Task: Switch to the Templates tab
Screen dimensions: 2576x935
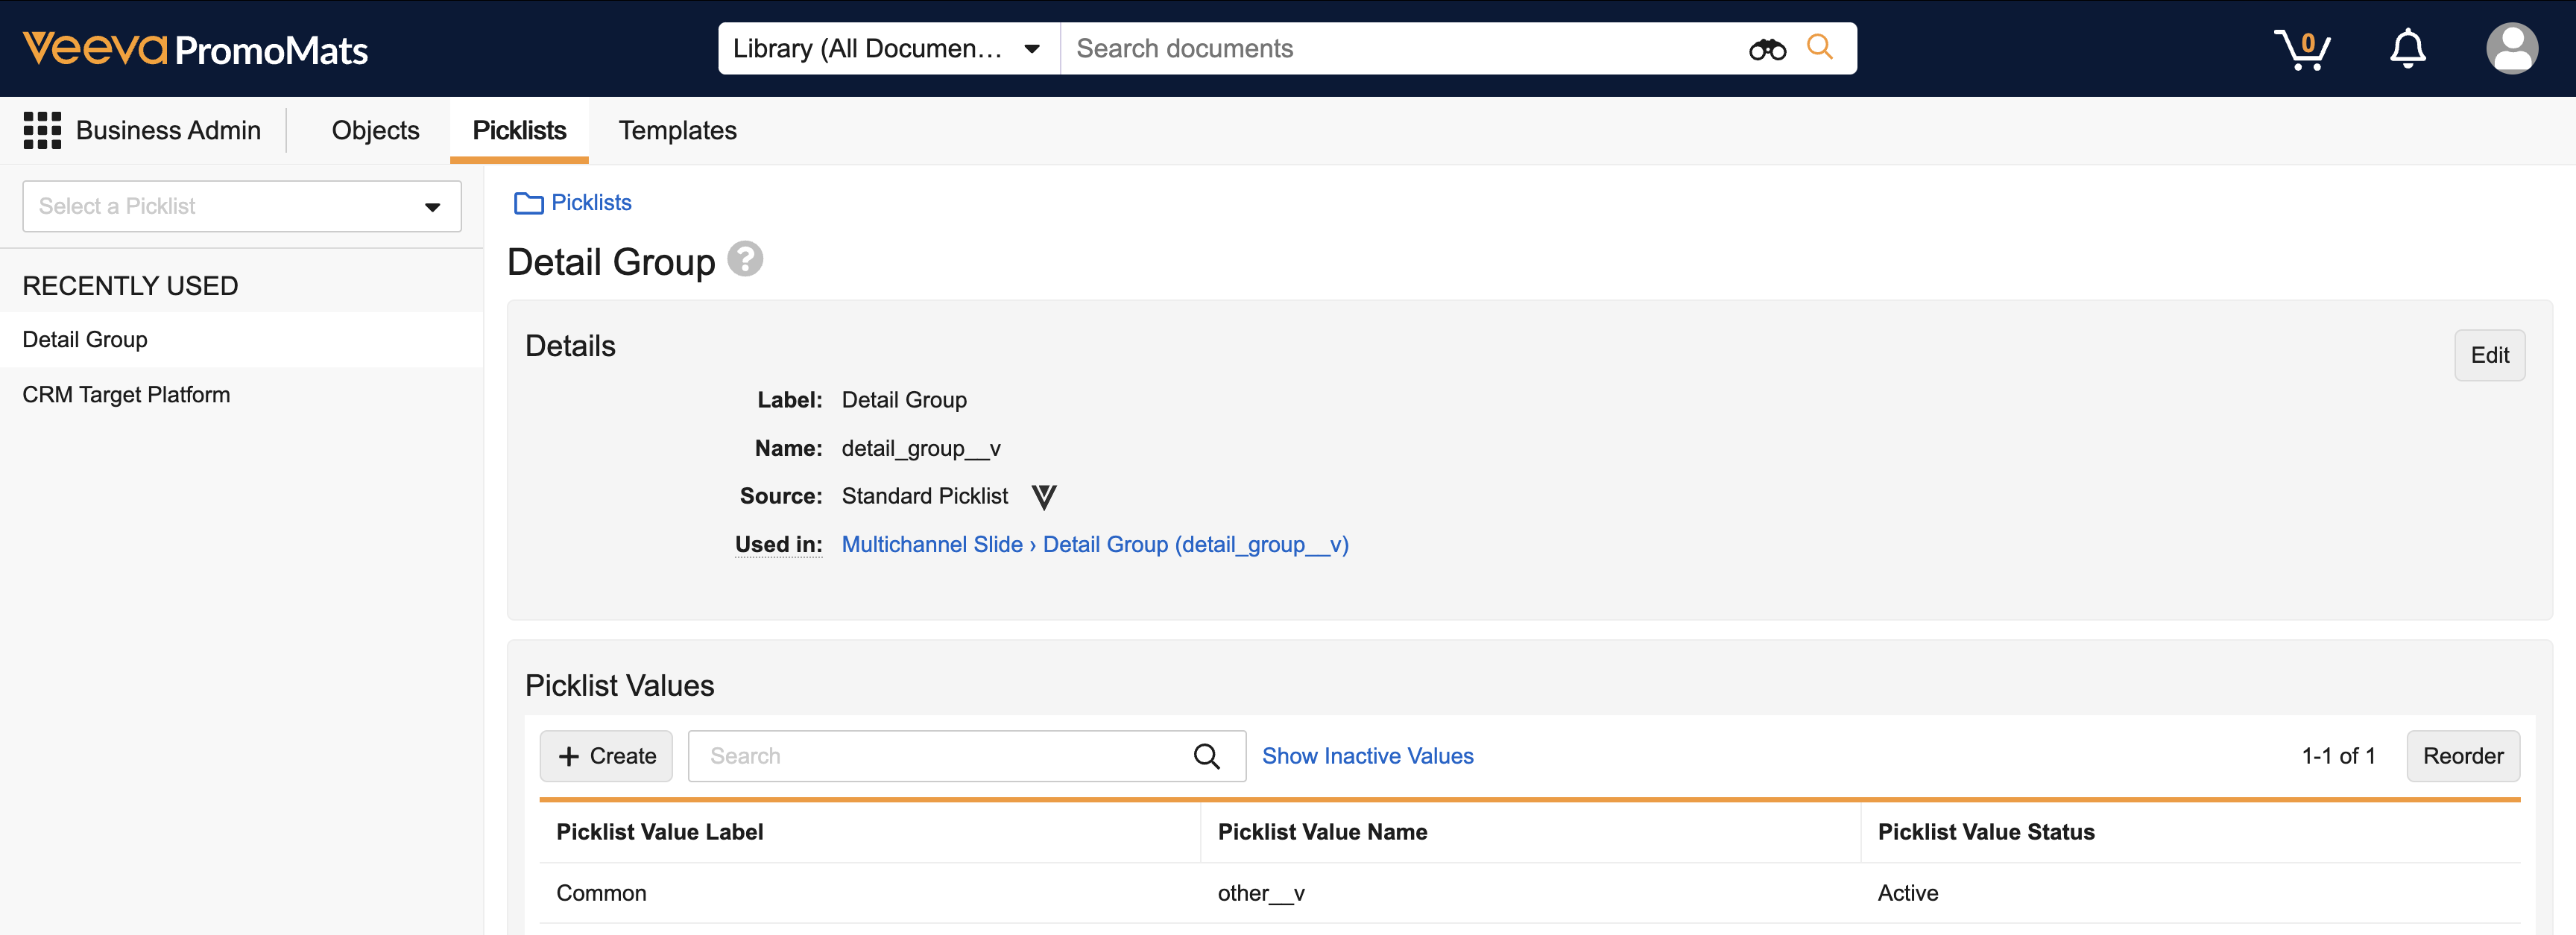Action: point(677,130)
